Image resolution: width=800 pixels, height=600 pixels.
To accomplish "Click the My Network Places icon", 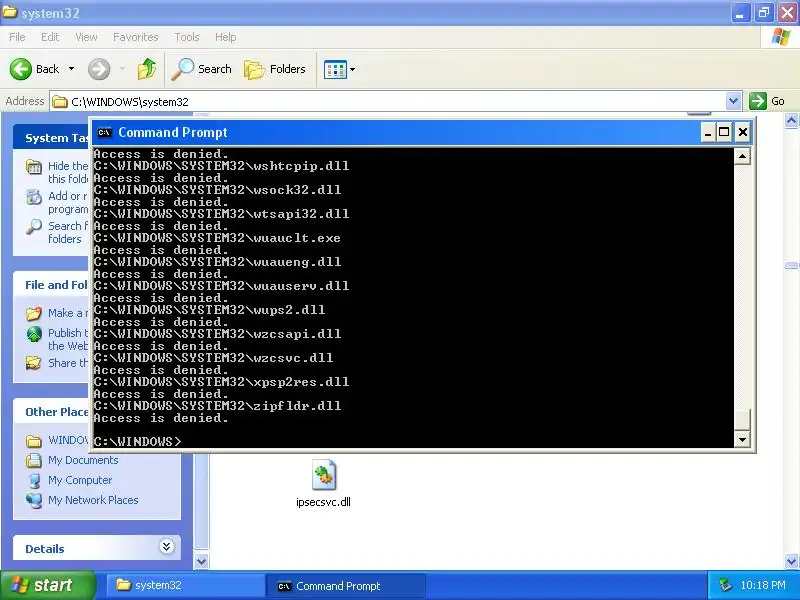I will coord(34,501).
